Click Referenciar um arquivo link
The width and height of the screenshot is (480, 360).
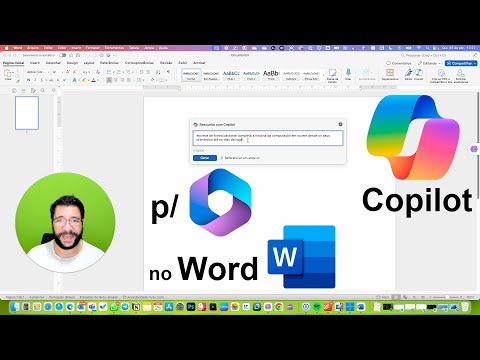point(240,158)
